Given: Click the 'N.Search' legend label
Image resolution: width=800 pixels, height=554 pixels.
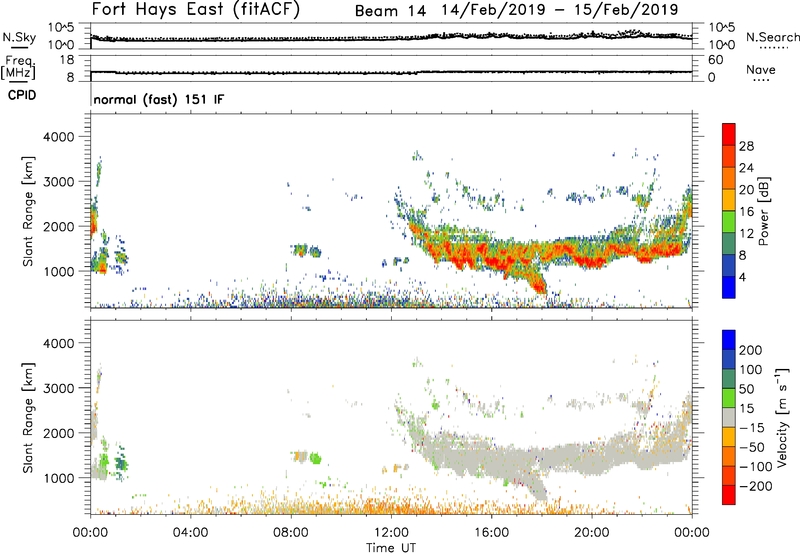Looking at the screenshot, I should [x=772, y=37].
